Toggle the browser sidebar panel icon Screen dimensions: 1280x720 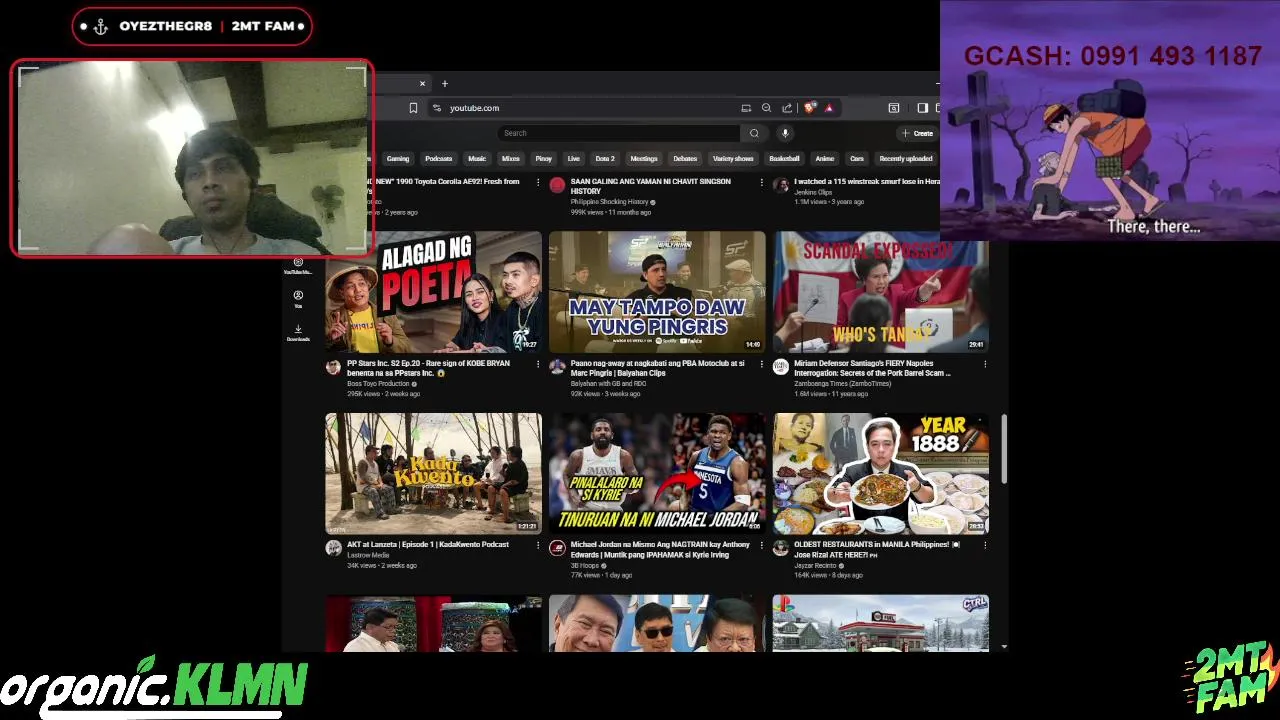(922, 108)
